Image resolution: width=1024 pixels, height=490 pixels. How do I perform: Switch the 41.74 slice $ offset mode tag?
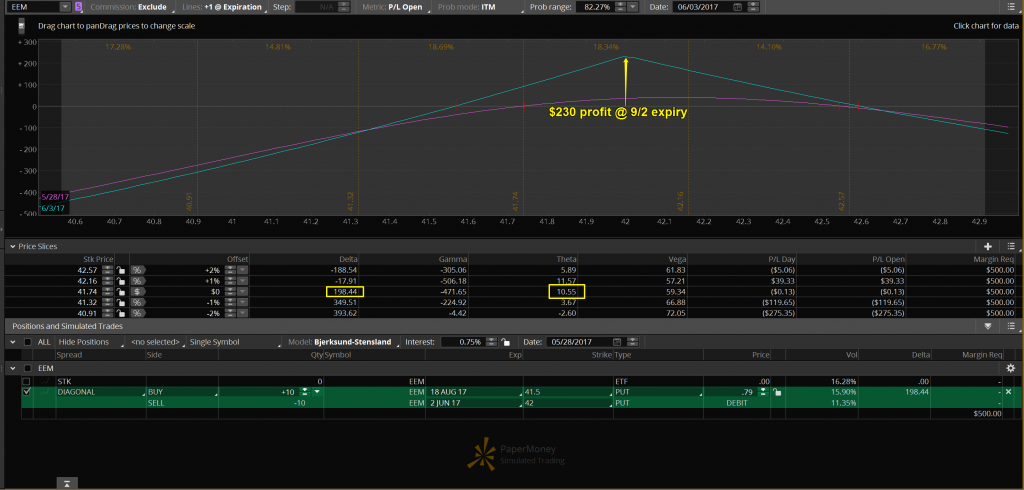tap(137, 291)
